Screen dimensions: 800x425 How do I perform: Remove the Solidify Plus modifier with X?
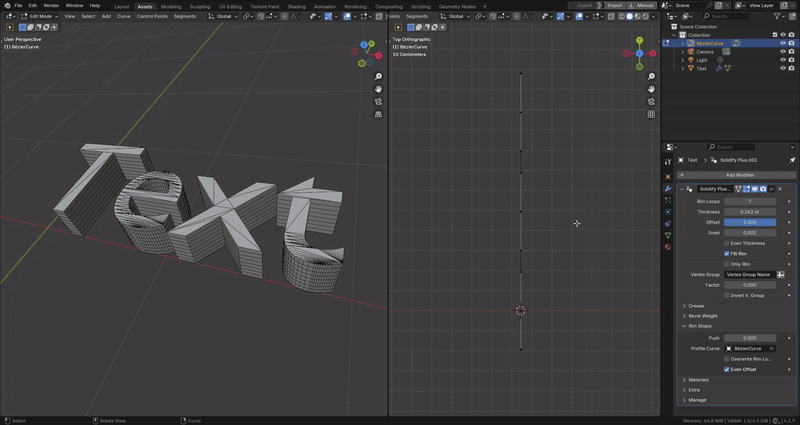pos(780,189)
